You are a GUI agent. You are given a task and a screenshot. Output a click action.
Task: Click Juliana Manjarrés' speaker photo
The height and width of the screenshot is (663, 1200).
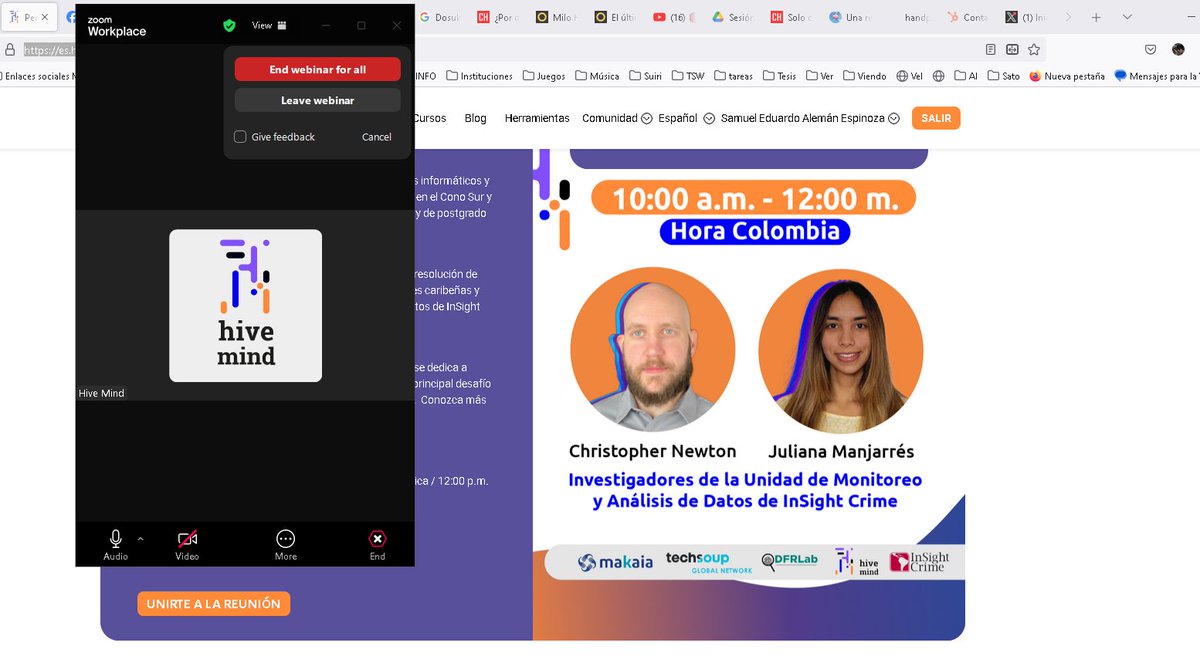841,350
